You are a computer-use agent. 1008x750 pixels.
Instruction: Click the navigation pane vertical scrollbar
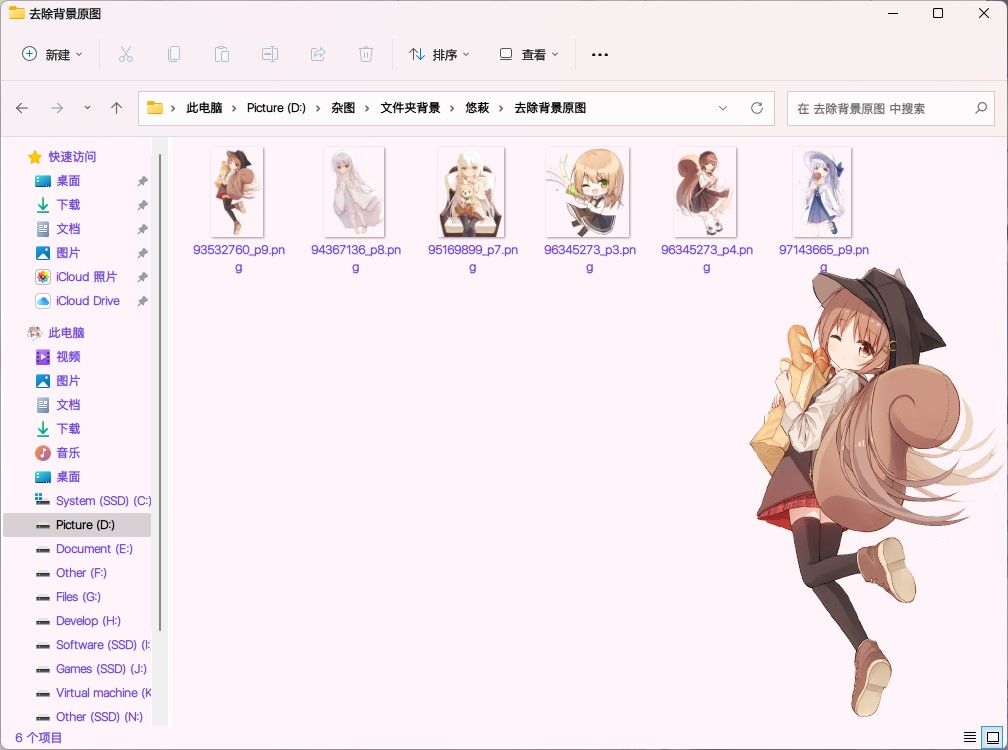pyautogui.click(x=159, y=392)
